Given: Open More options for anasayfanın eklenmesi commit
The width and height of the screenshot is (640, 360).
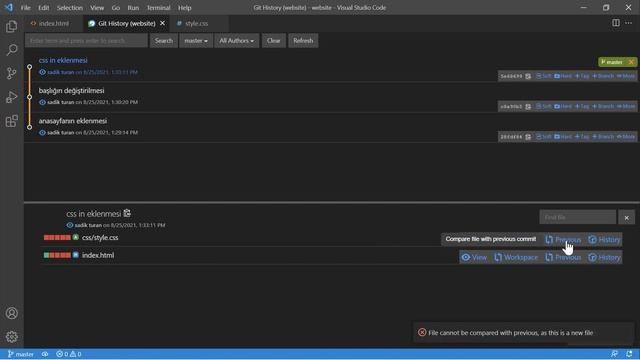Looking at the screenshot, I should (626, 137).
